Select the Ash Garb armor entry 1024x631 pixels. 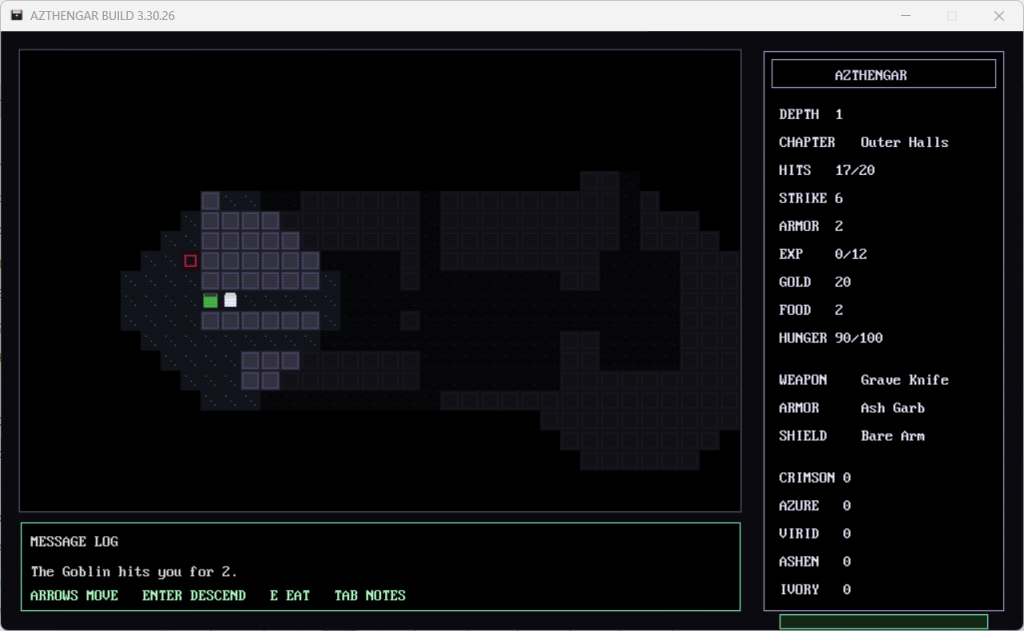click(x=892, y=408)
